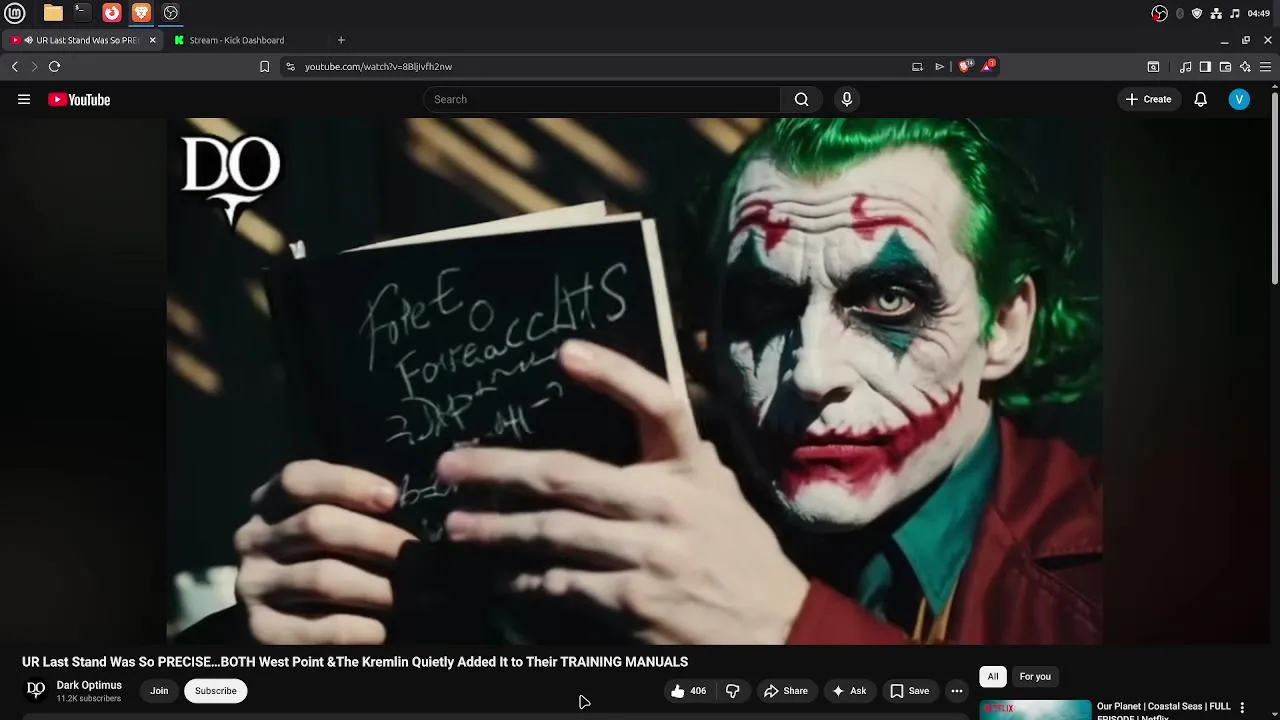
Task: Subscribe to Dark Optimus
Action: click(215, 691)
